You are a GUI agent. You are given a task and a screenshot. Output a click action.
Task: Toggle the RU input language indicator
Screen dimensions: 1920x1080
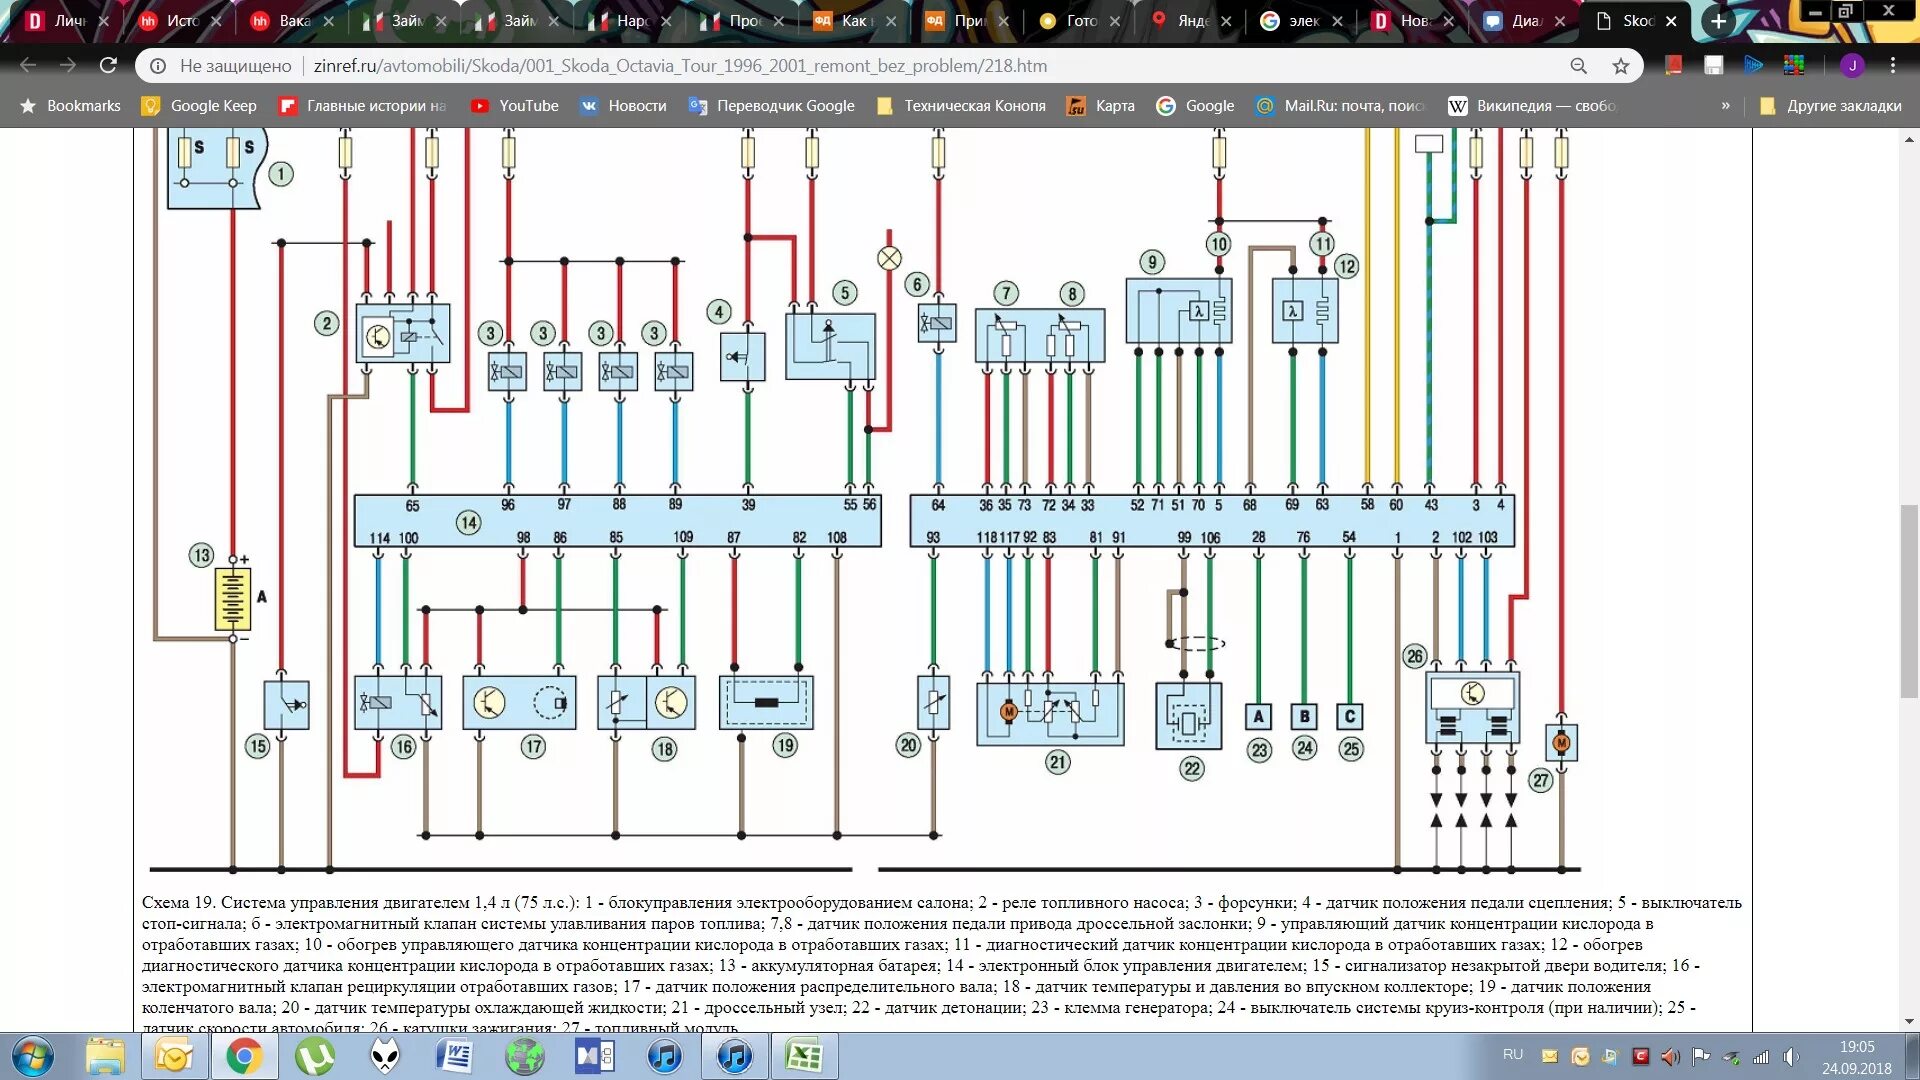tap(1513, 1055)
